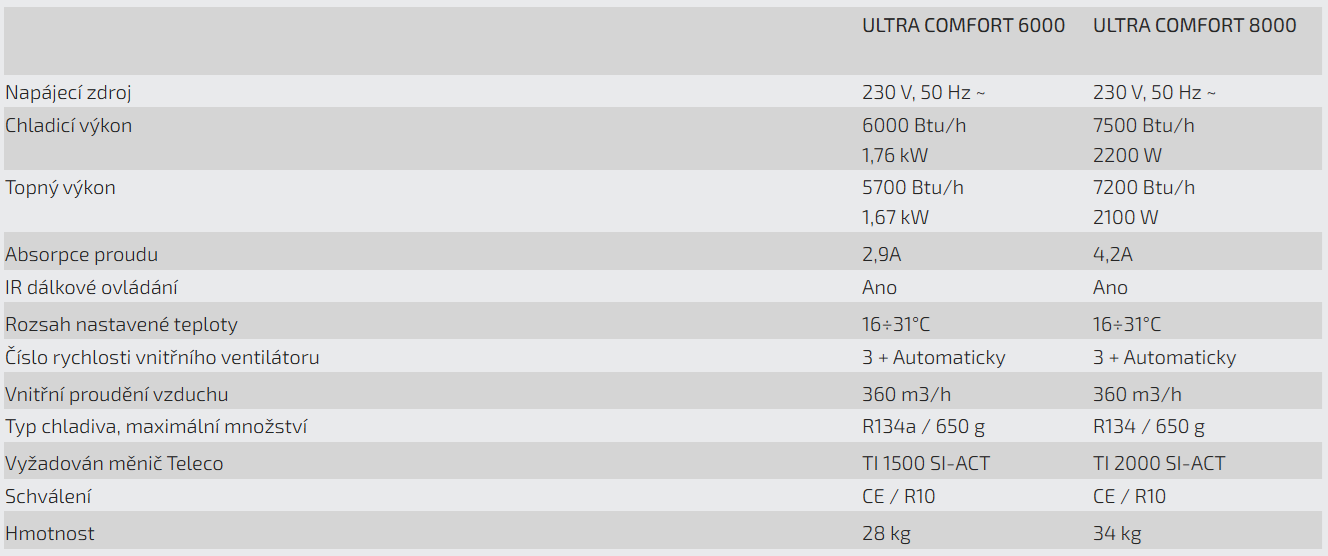Click the IR dálkové ovládání label
The image size is (1328, 556).
[x=91, y=288]
